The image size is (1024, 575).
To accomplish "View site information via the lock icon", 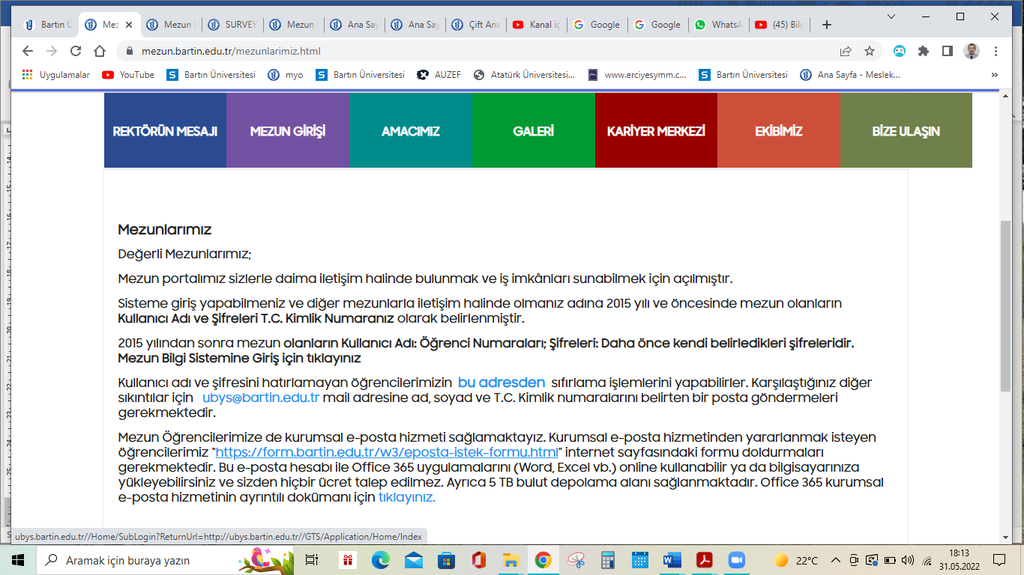I will click(x=129, y=51).
